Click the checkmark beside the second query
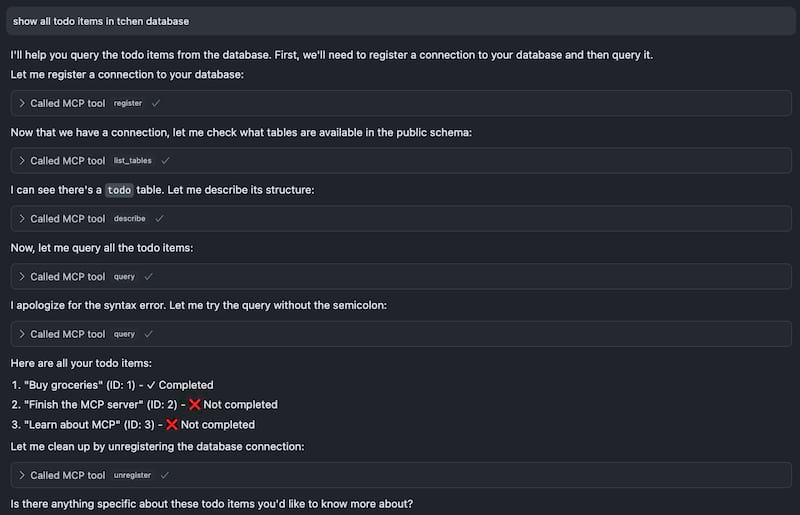This screenshot has height=515, width=800. (148, 334)
